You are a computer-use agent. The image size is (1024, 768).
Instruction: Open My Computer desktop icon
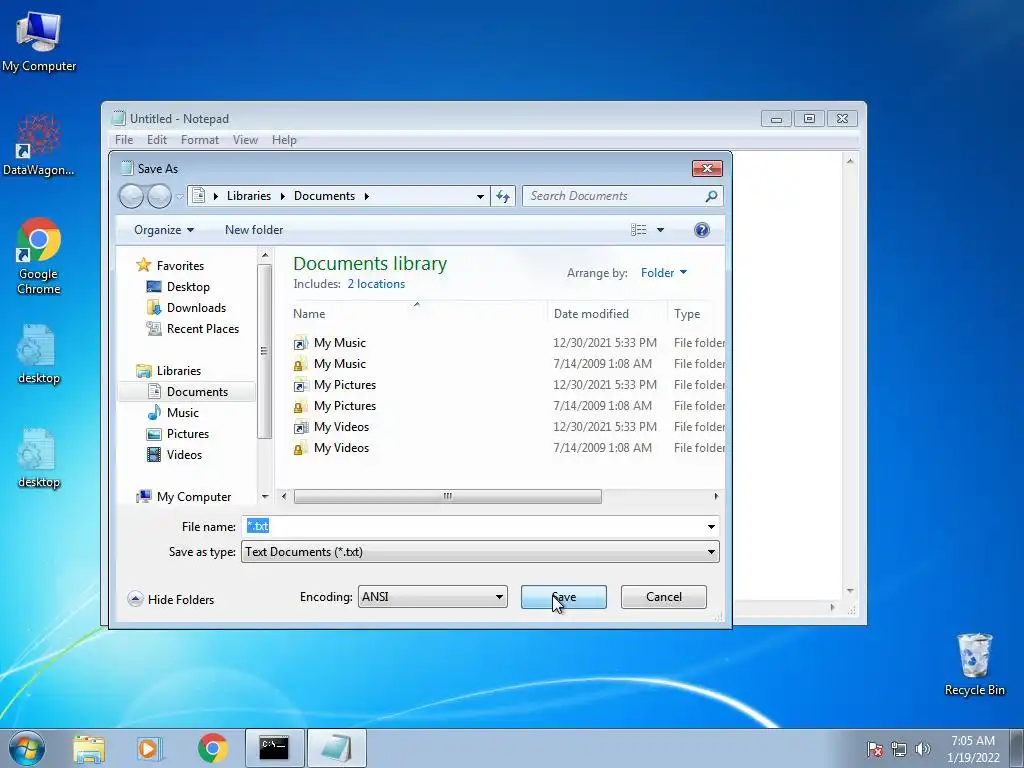point(39,40)
